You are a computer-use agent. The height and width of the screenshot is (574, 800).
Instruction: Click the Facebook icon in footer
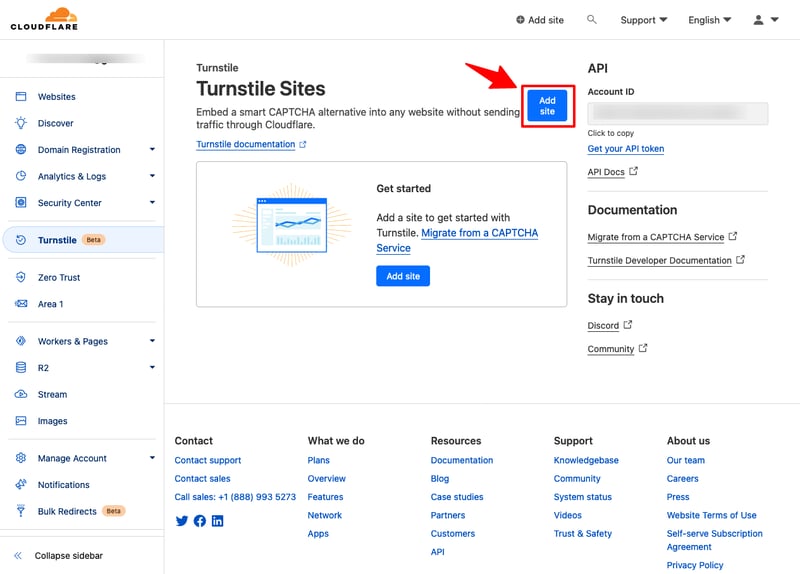pos(200,521)
